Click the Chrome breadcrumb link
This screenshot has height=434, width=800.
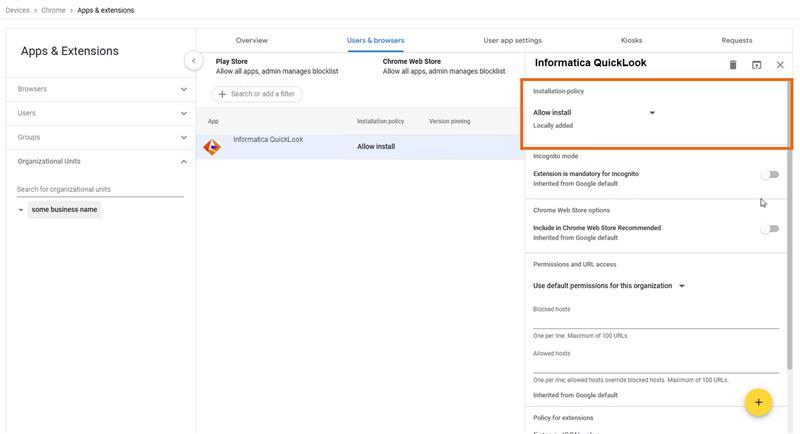point(53,10)
